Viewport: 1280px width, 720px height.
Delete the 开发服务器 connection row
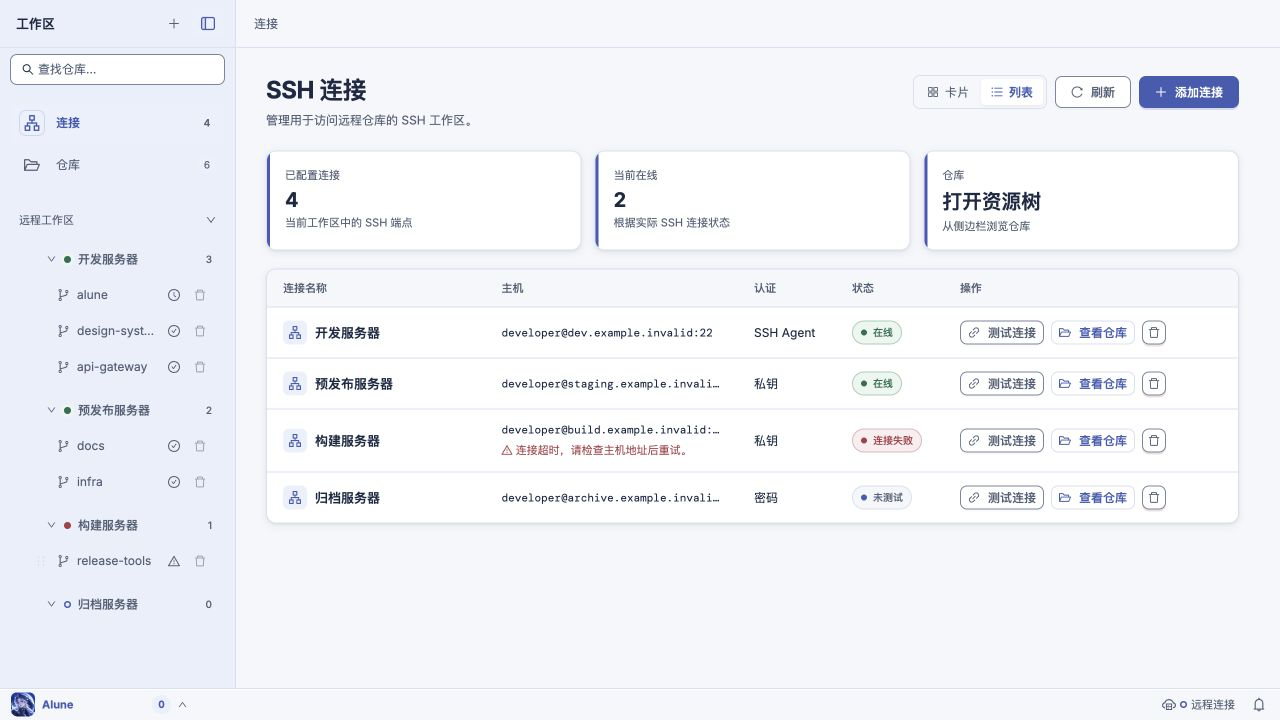click(1154, 333)
